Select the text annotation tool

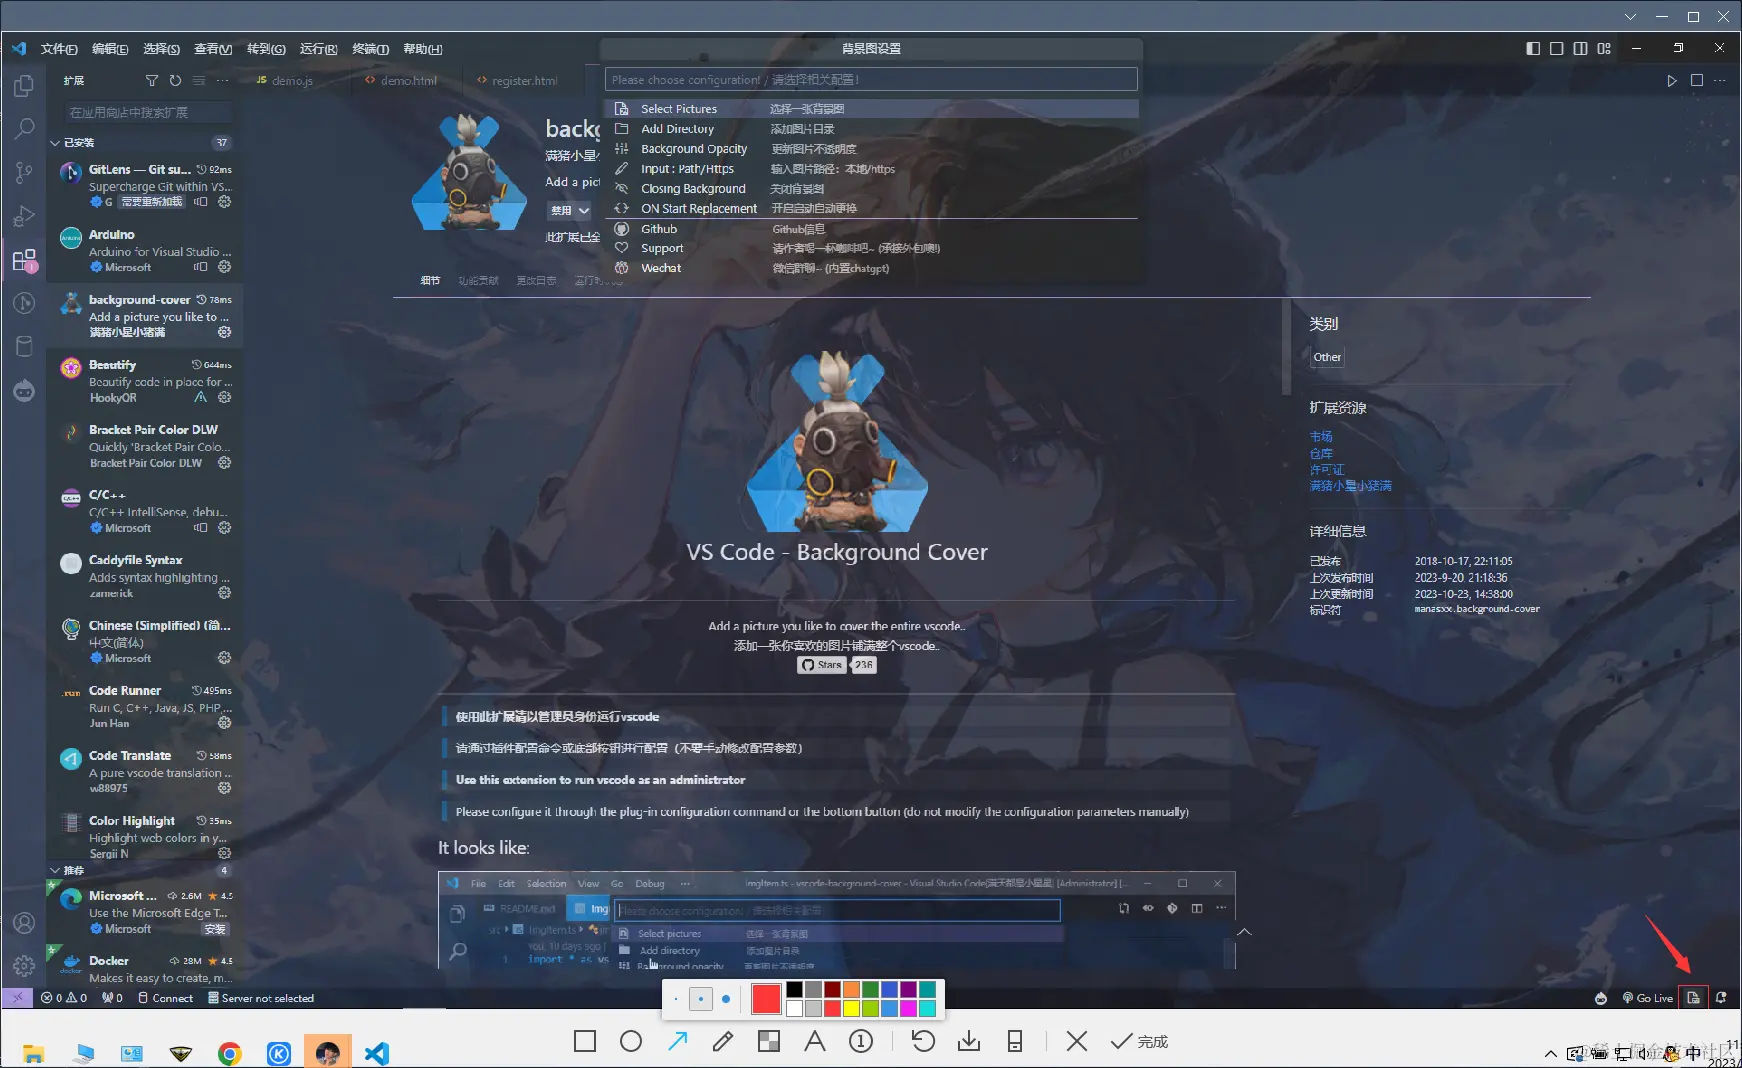(x=815, y=1041)
